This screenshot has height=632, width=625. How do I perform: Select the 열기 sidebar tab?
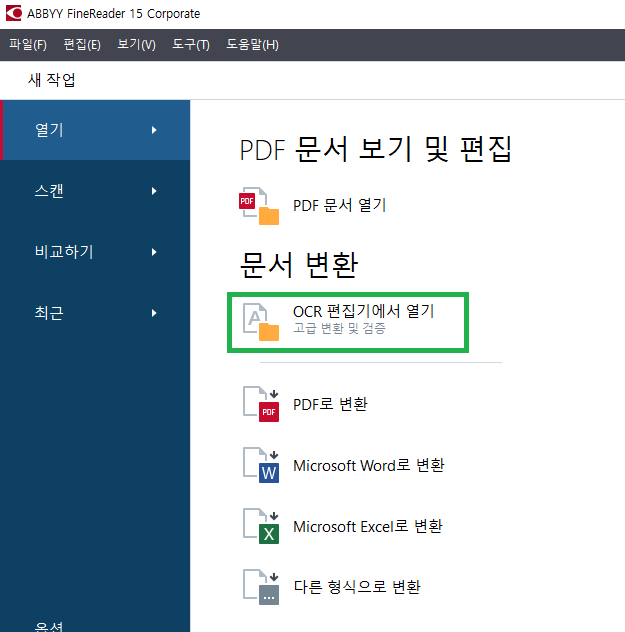95,130
